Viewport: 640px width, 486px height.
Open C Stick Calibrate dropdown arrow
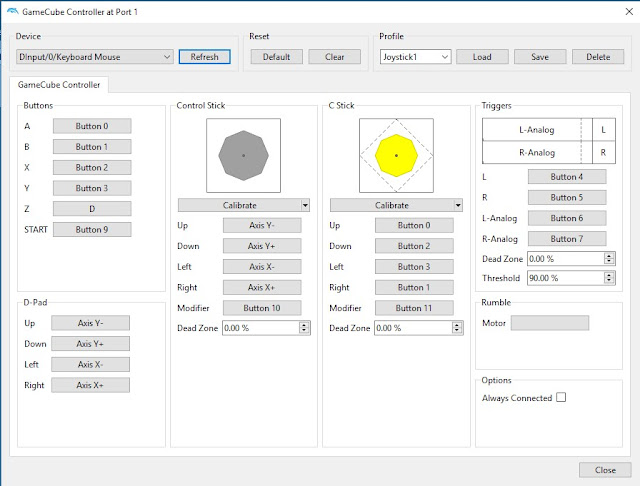coord(458,205)
